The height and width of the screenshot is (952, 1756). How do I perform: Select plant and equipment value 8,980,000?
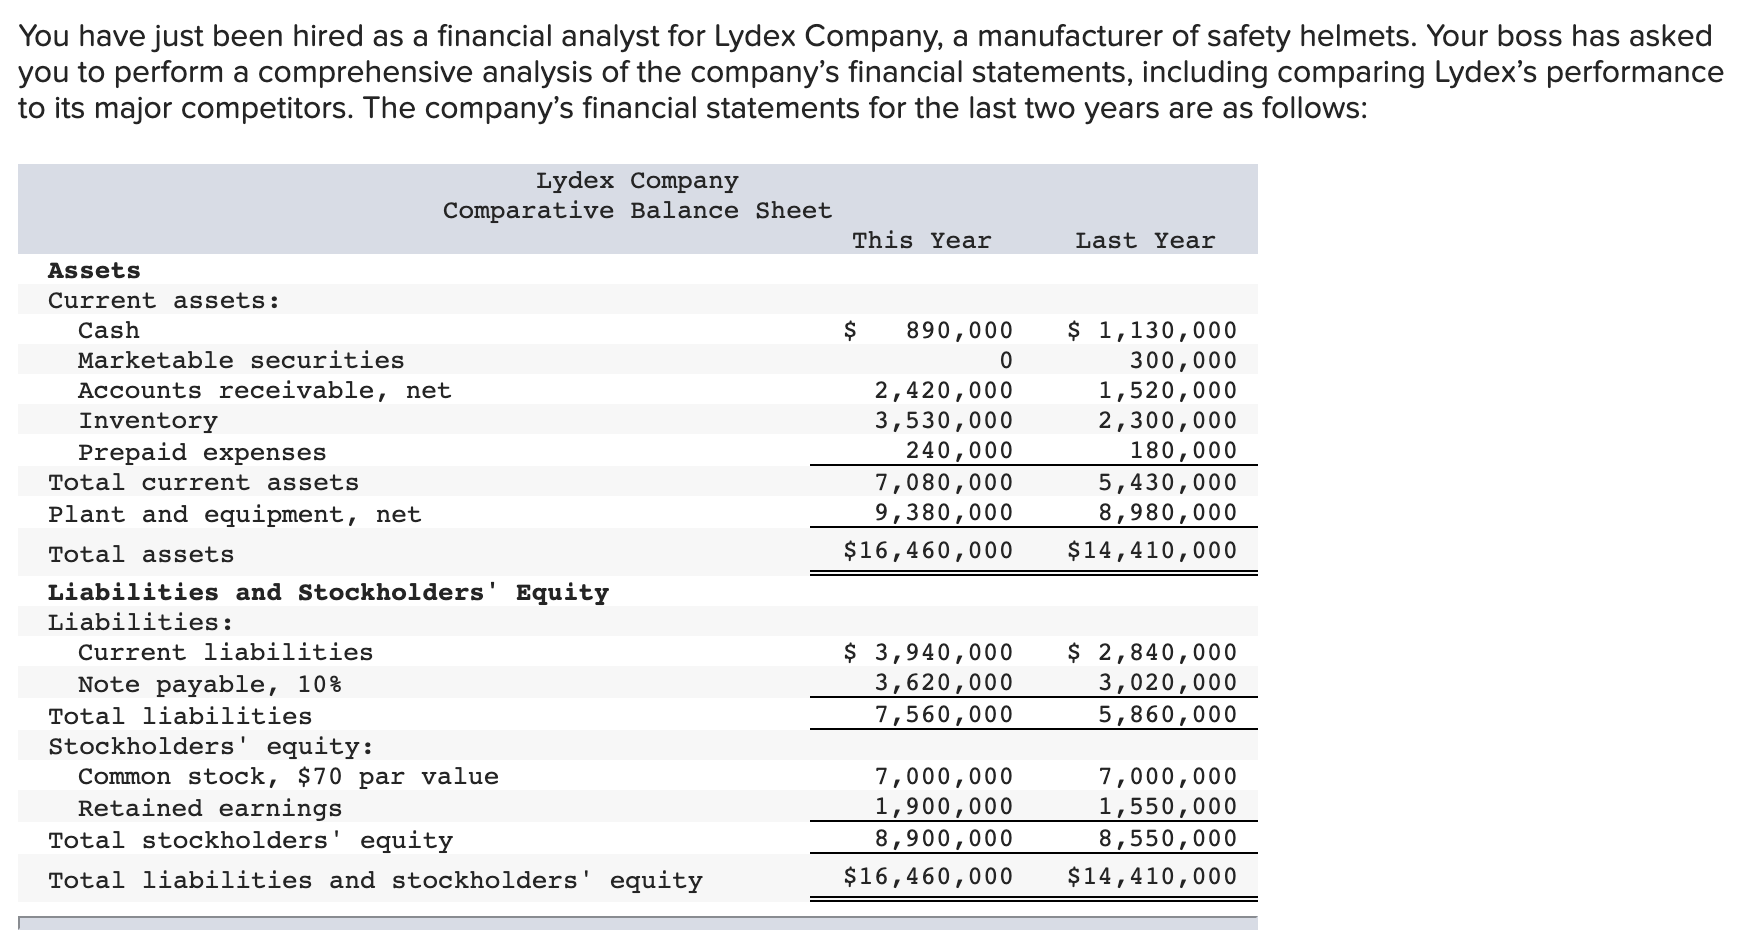[x=1168, y=513]
